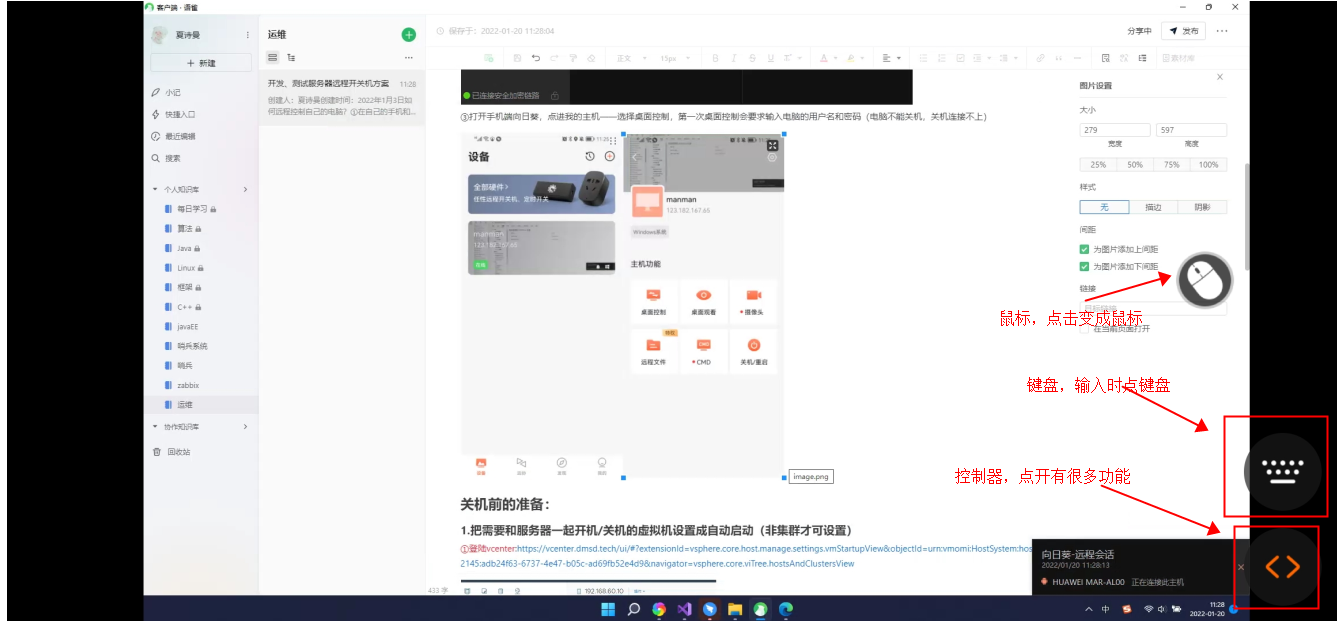Insert a task checklist

click(960, 58)
